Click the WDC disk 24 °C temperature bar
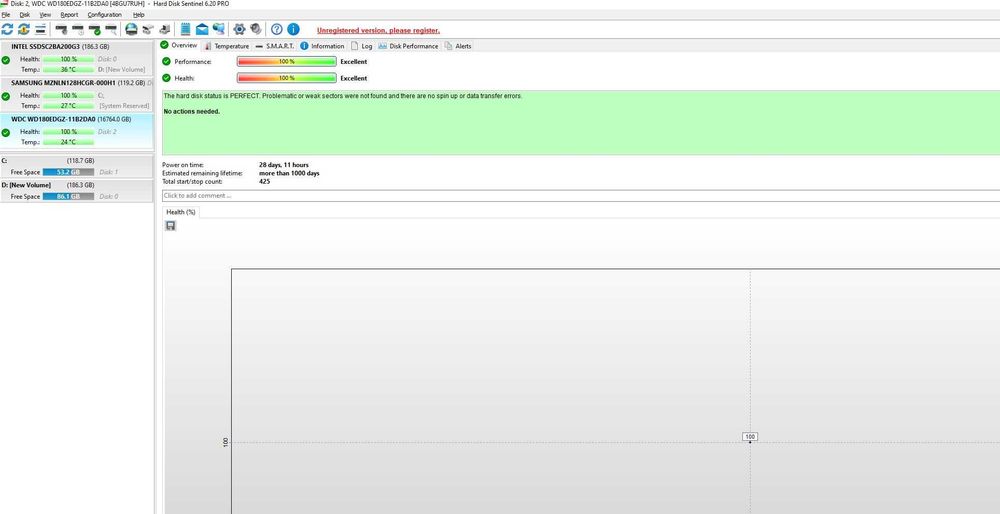This screenshot has width=1000, height=514. point(68,142)
